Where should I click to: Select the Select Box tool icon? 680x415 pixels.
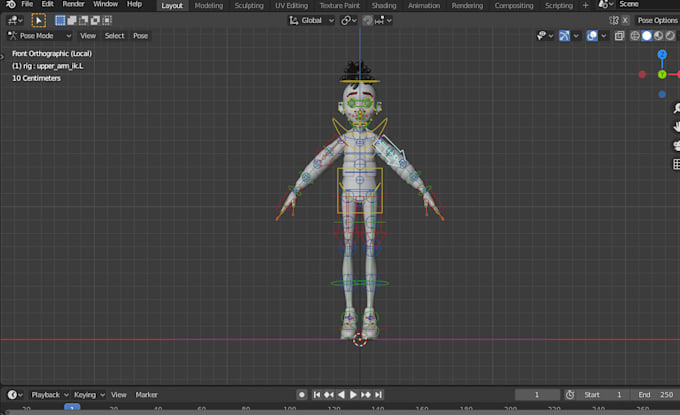pyautogui.click(x=39, y=20)
